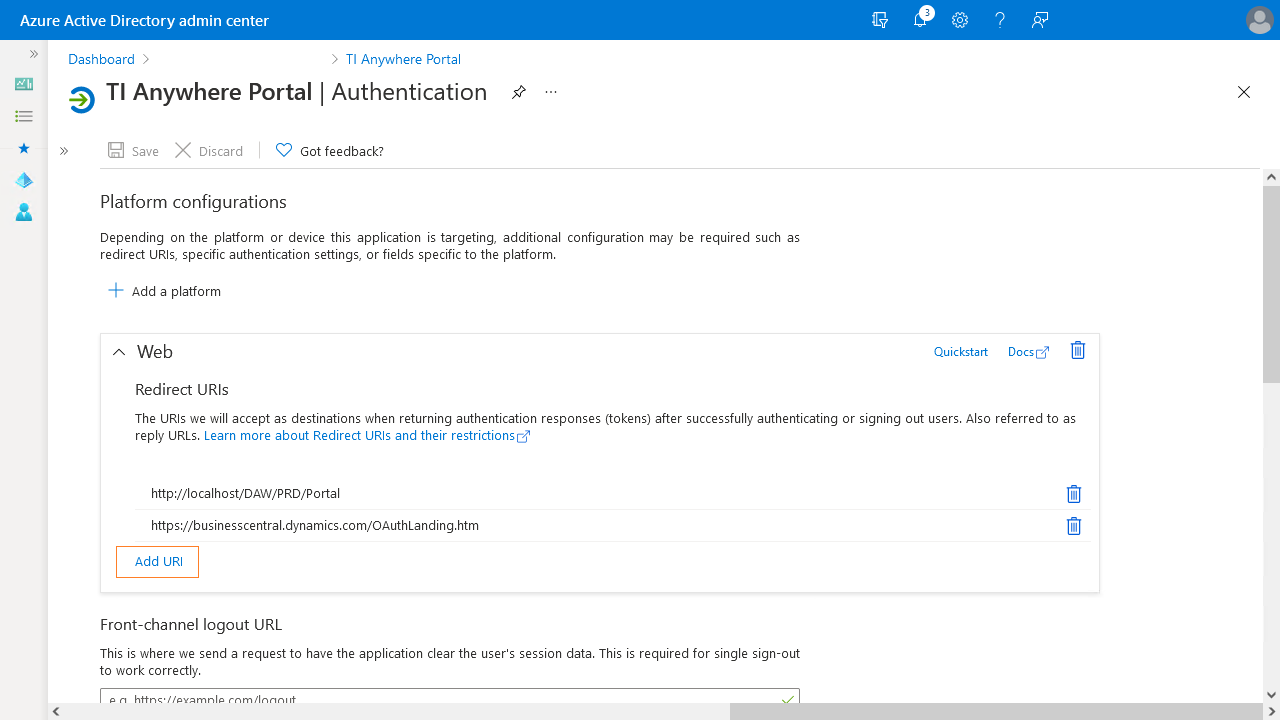This screenshot has width=1280, height=720.
Task: Go to the TI Anywhere Portal breadcrumb
Action: 403,59
